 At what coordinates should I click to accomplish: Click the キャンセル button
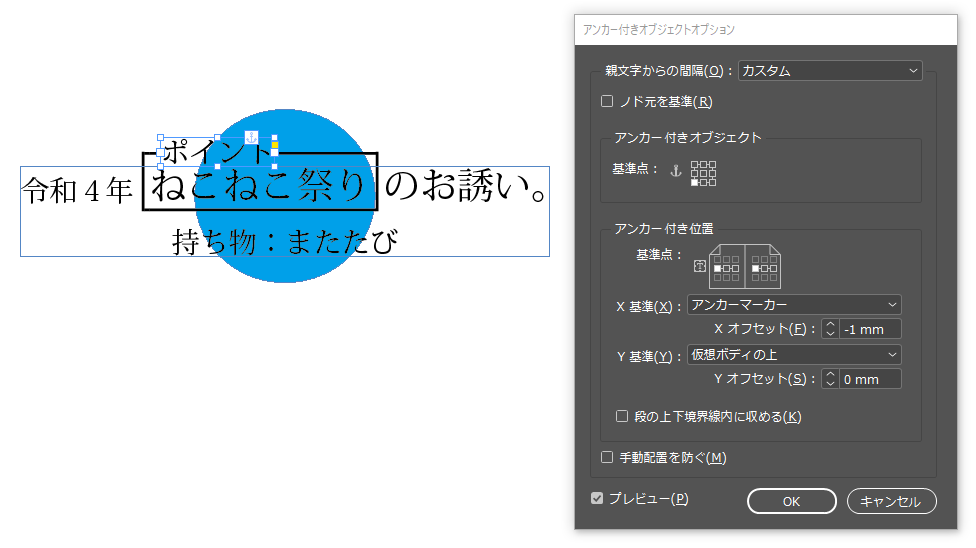pos(891,501)
